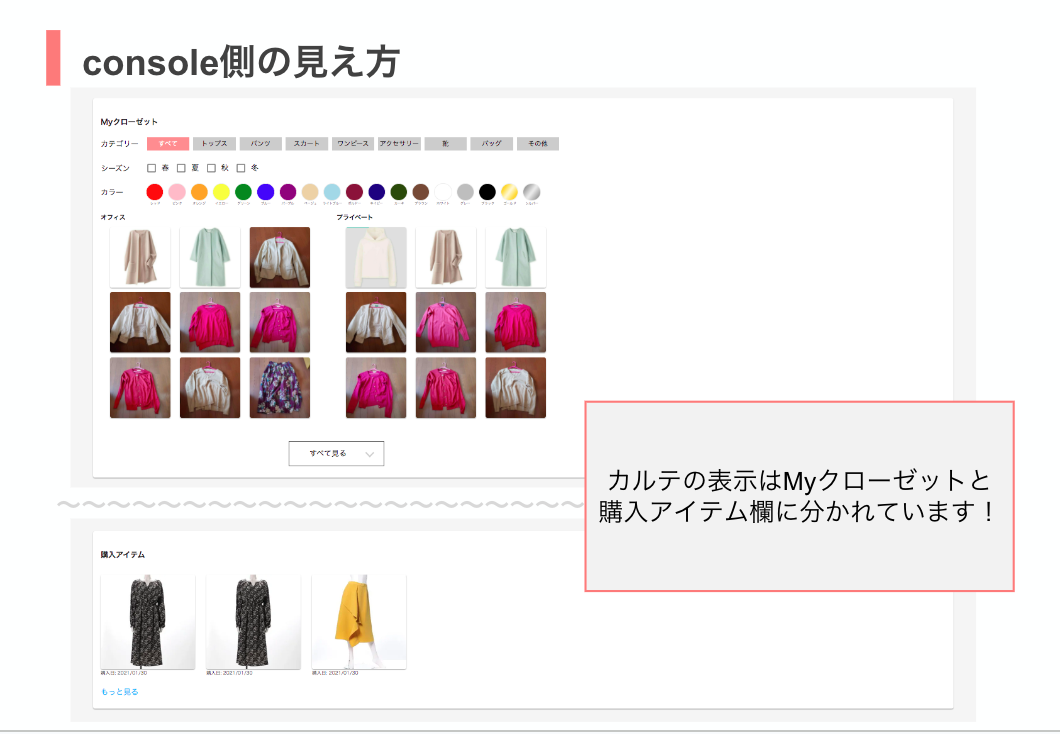
Task: View the yellow skirt purchased item
Action: [x=358, y=622]
